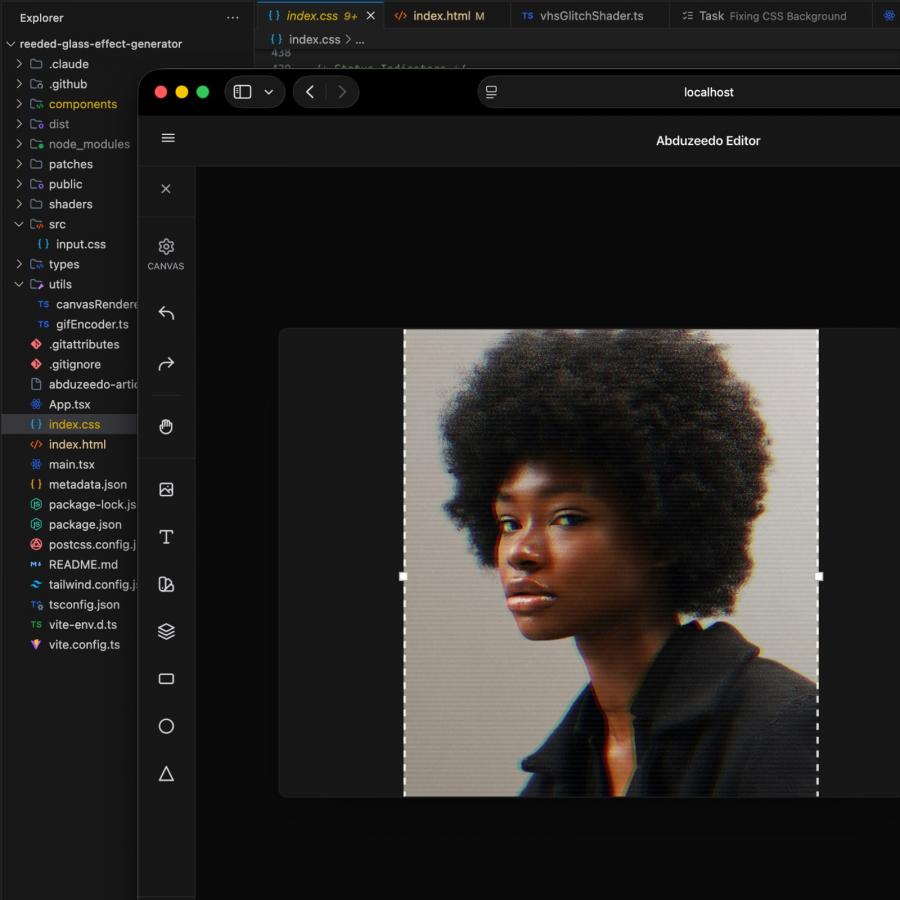Screen dimensions: 900x900
Task: Select the Text tool in the editor toolbar
Action: 166,537
